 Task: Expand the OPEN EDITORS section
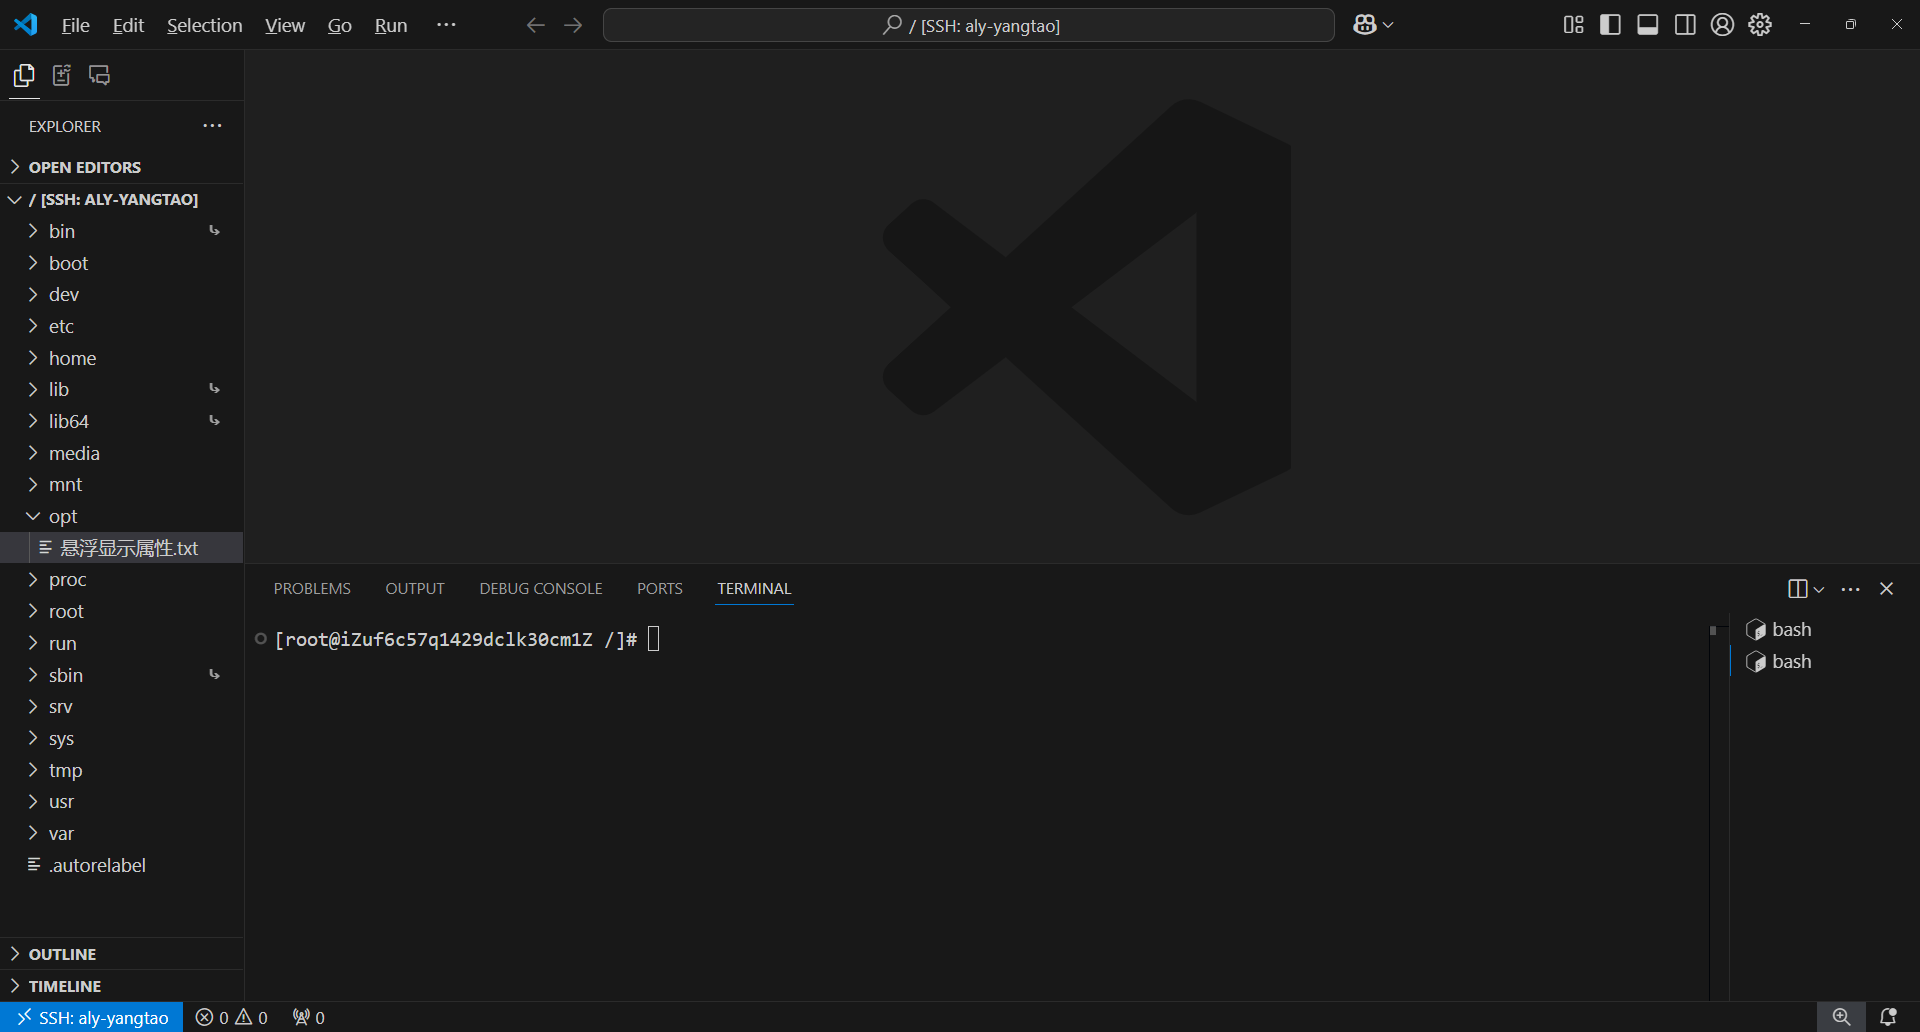click(122, 167)
